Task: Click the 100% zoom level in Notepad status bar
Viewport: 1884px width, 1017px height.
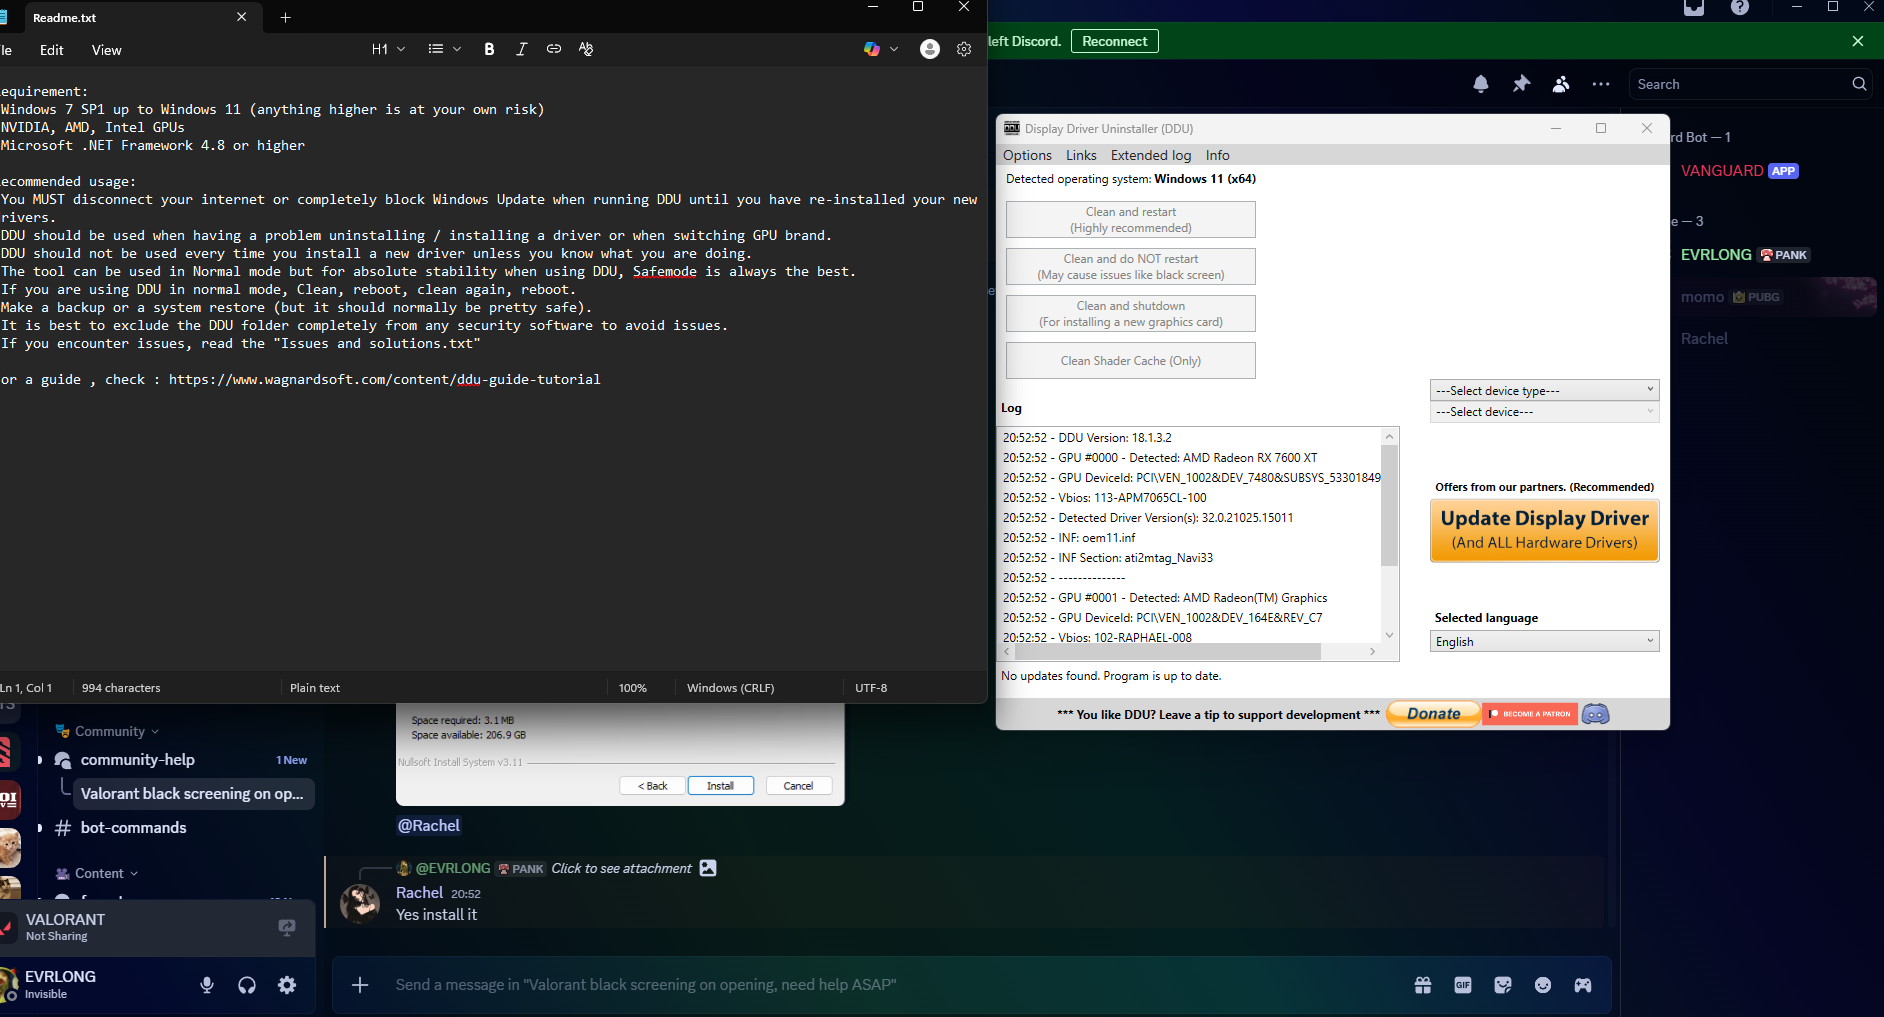Action: point(633,688)
